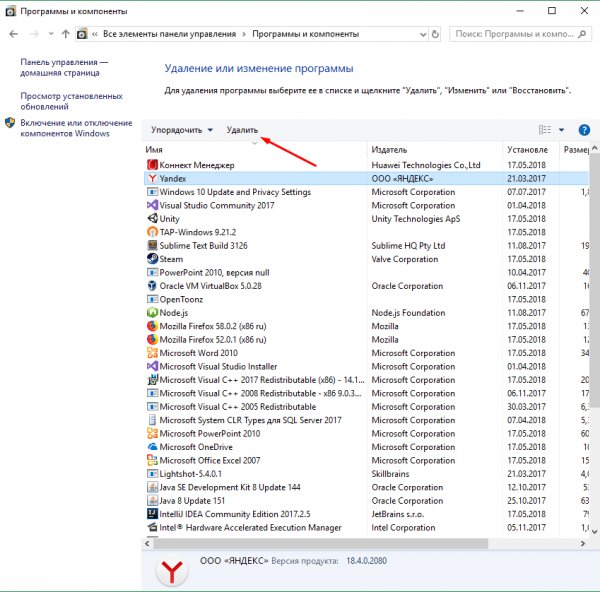600x592 pixels.
Task: Click the horizontal scrollbar left arrow
Action: 147,543
